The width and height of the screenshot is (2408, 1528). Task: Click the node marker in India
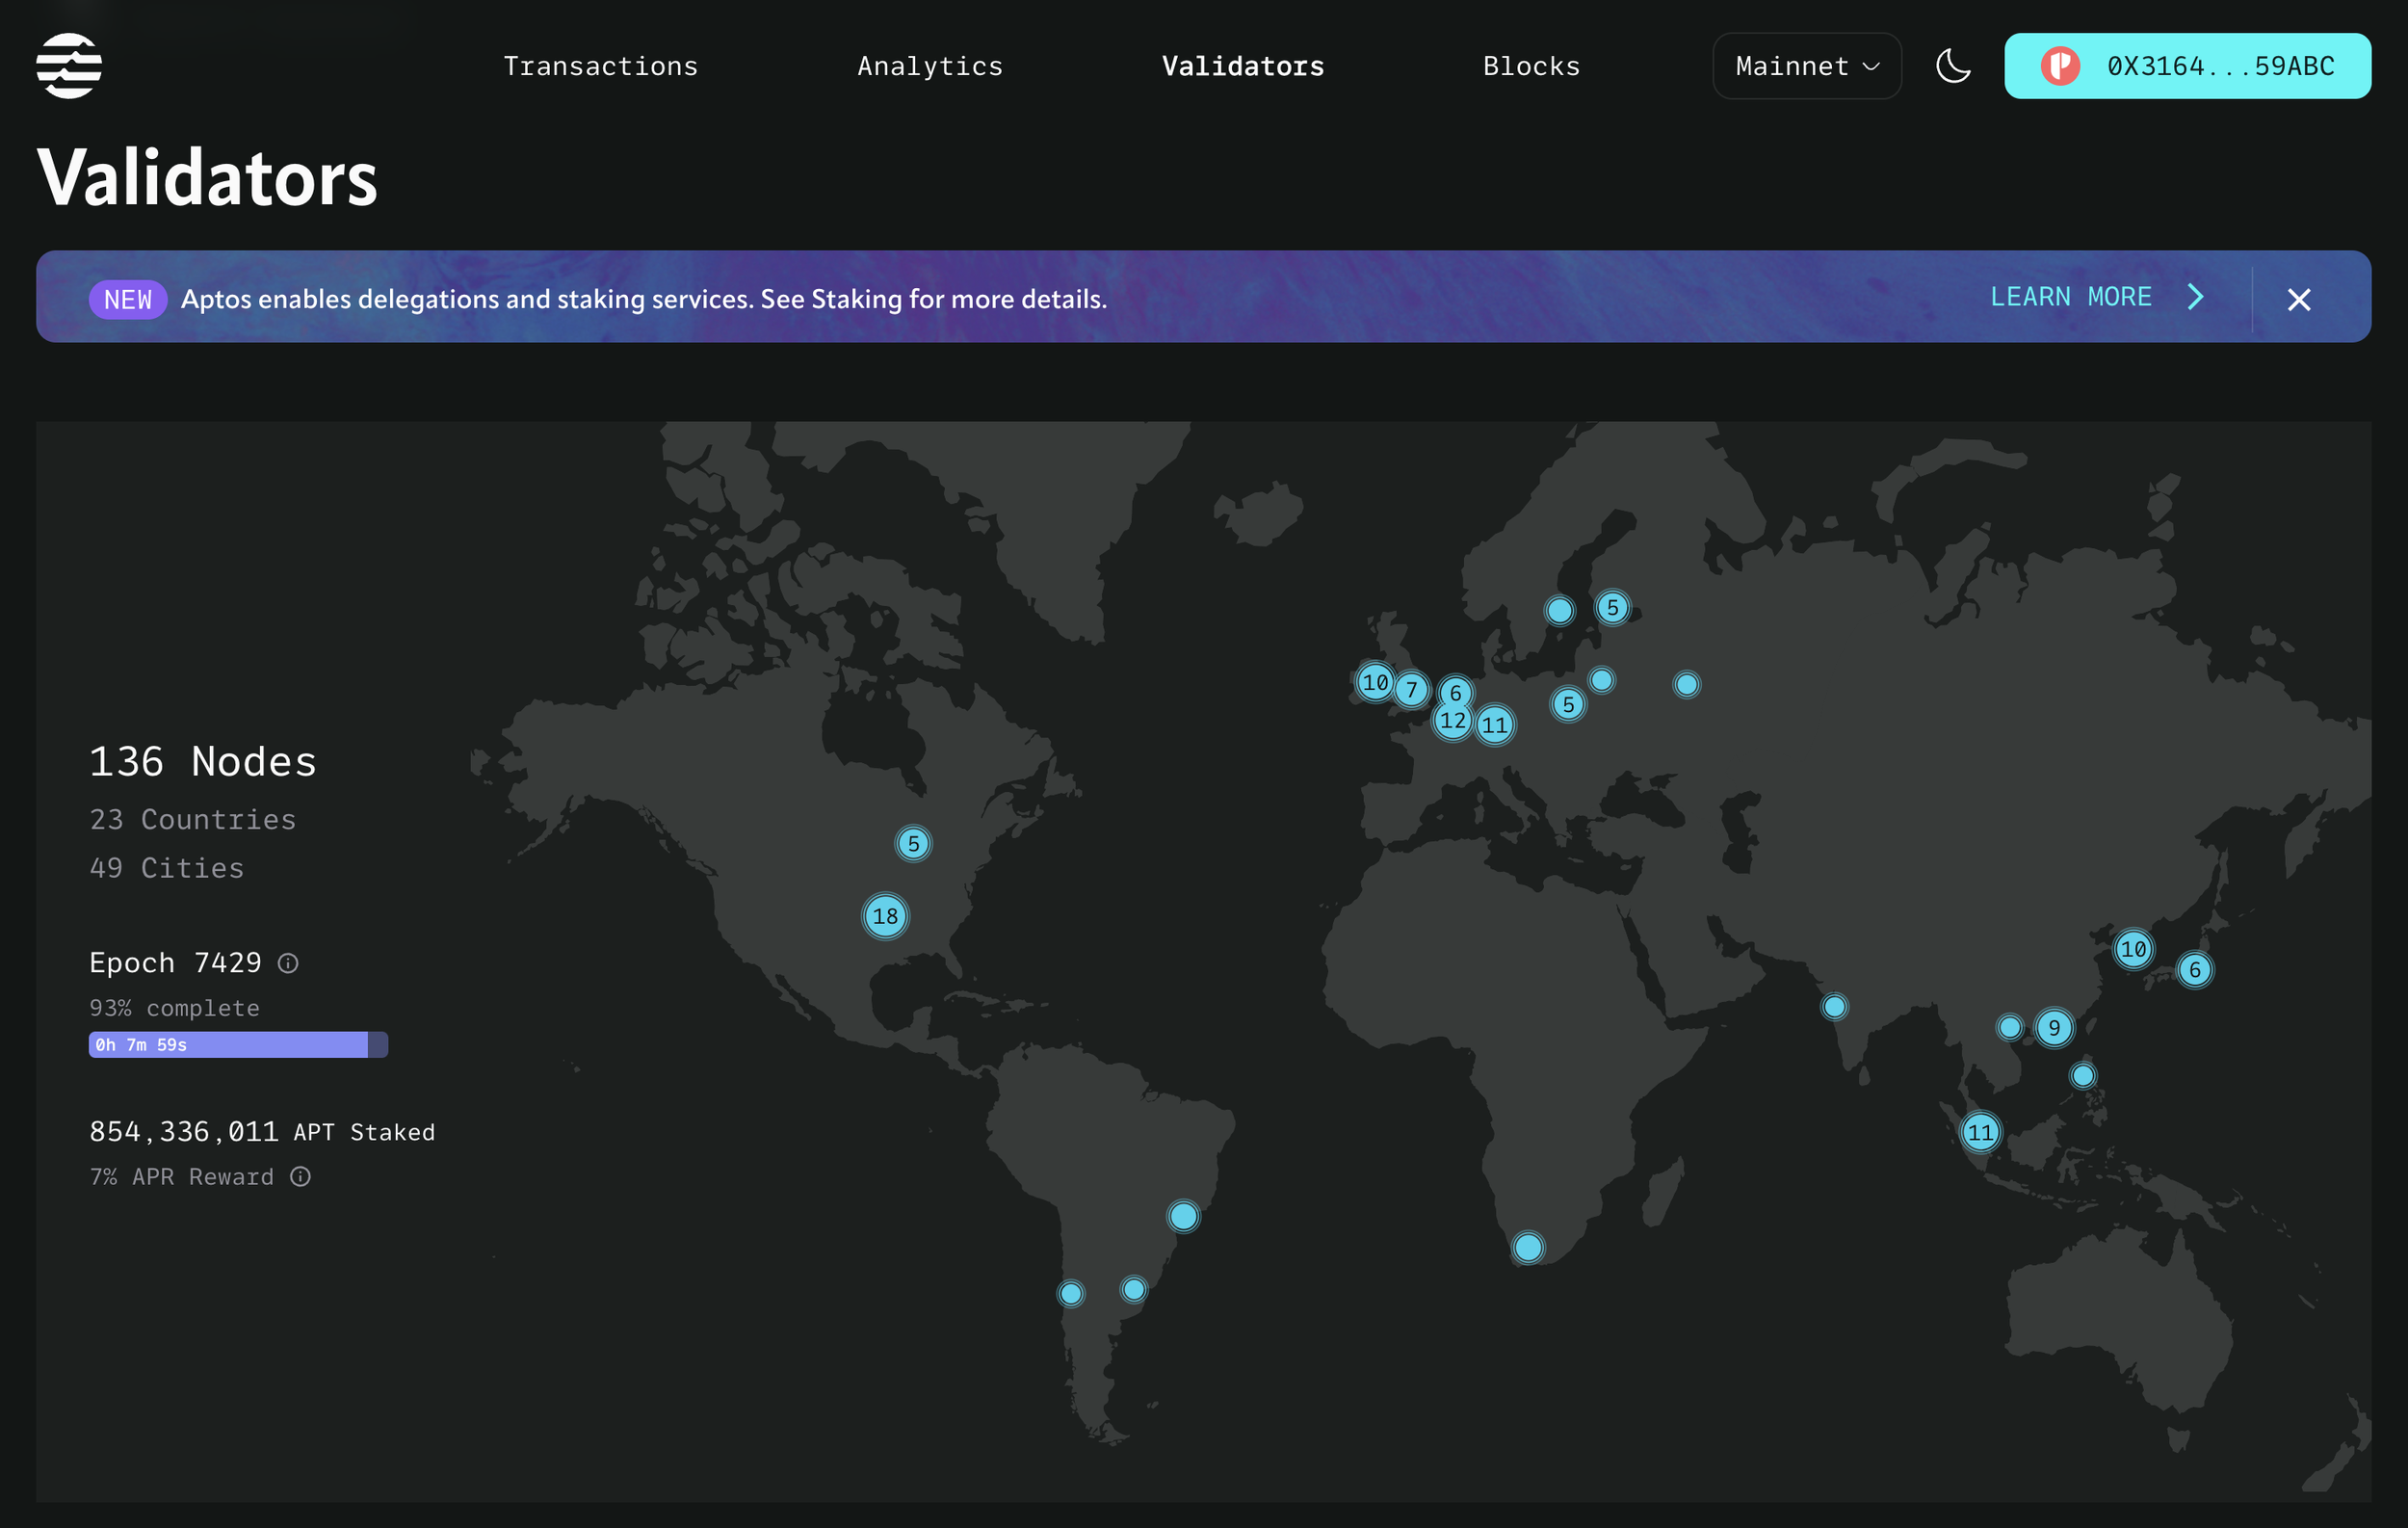click(x=1833, y=1006)
